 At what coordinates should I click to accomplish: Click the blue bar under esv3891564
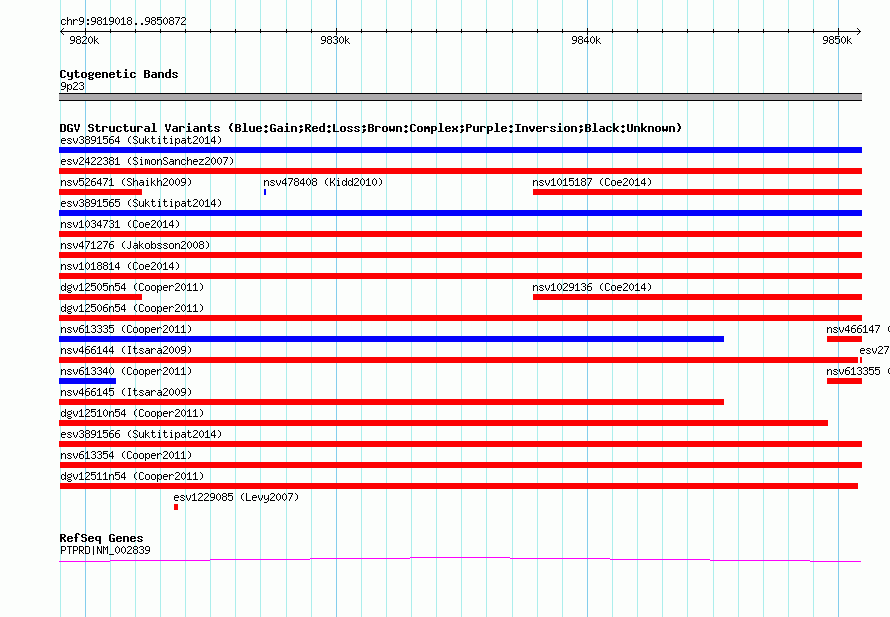point(460,150)
